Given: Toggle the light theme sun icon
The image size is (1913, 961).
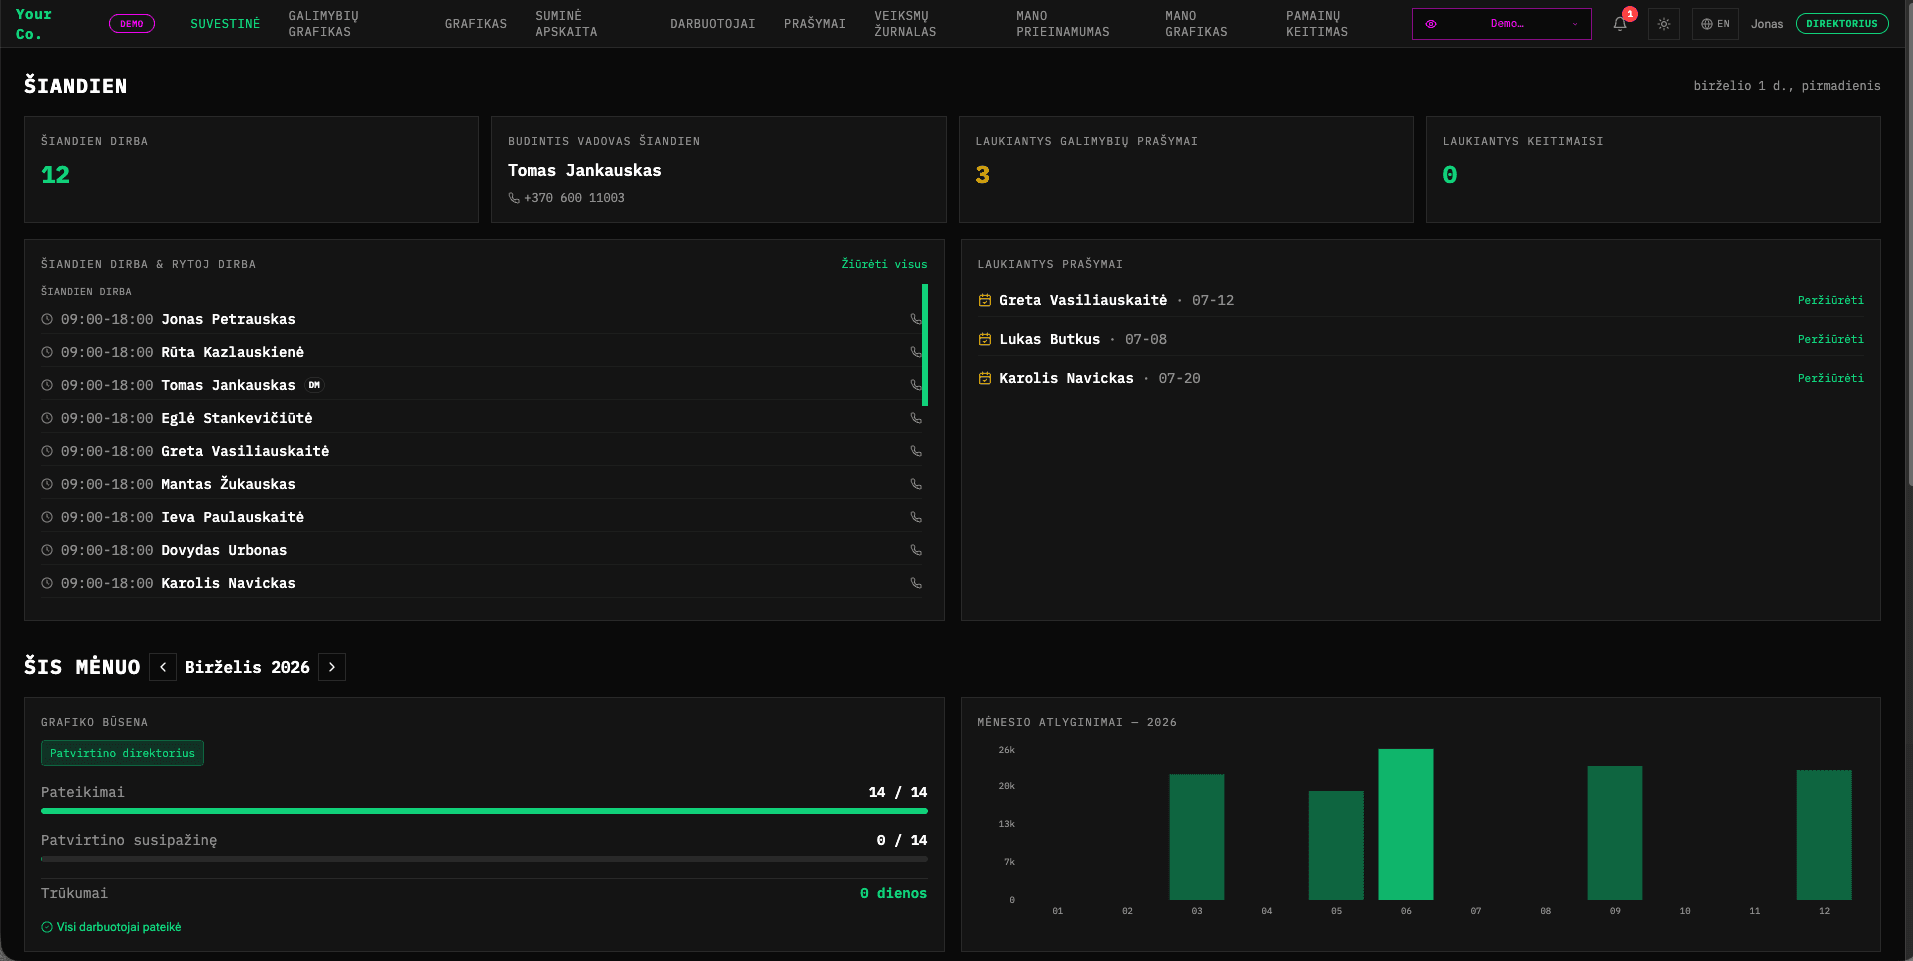Looking at the screenshot, I should click(1664, 24).
